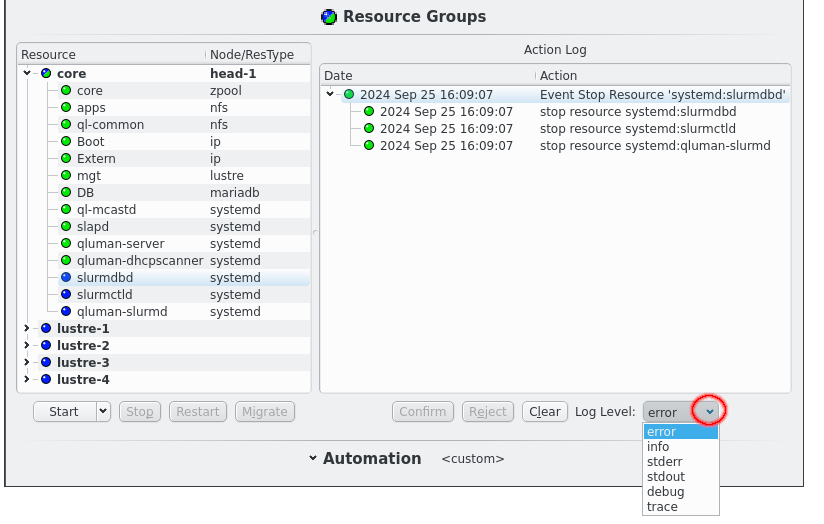Click 'head-1' node cell
The width and height of the screenshot is (824, 524).
pos(233,74)
